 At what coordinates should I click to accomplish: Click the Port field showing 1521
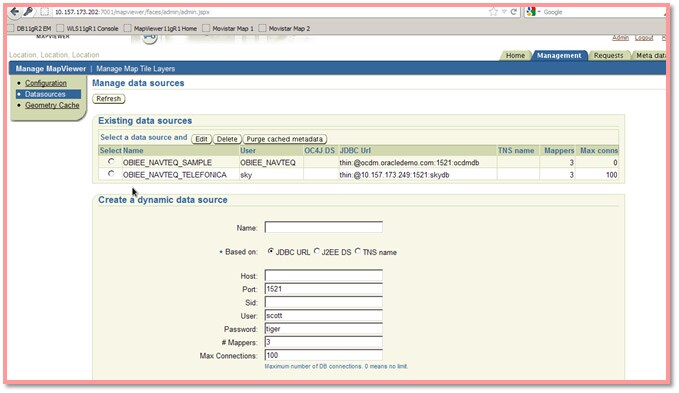323,289
